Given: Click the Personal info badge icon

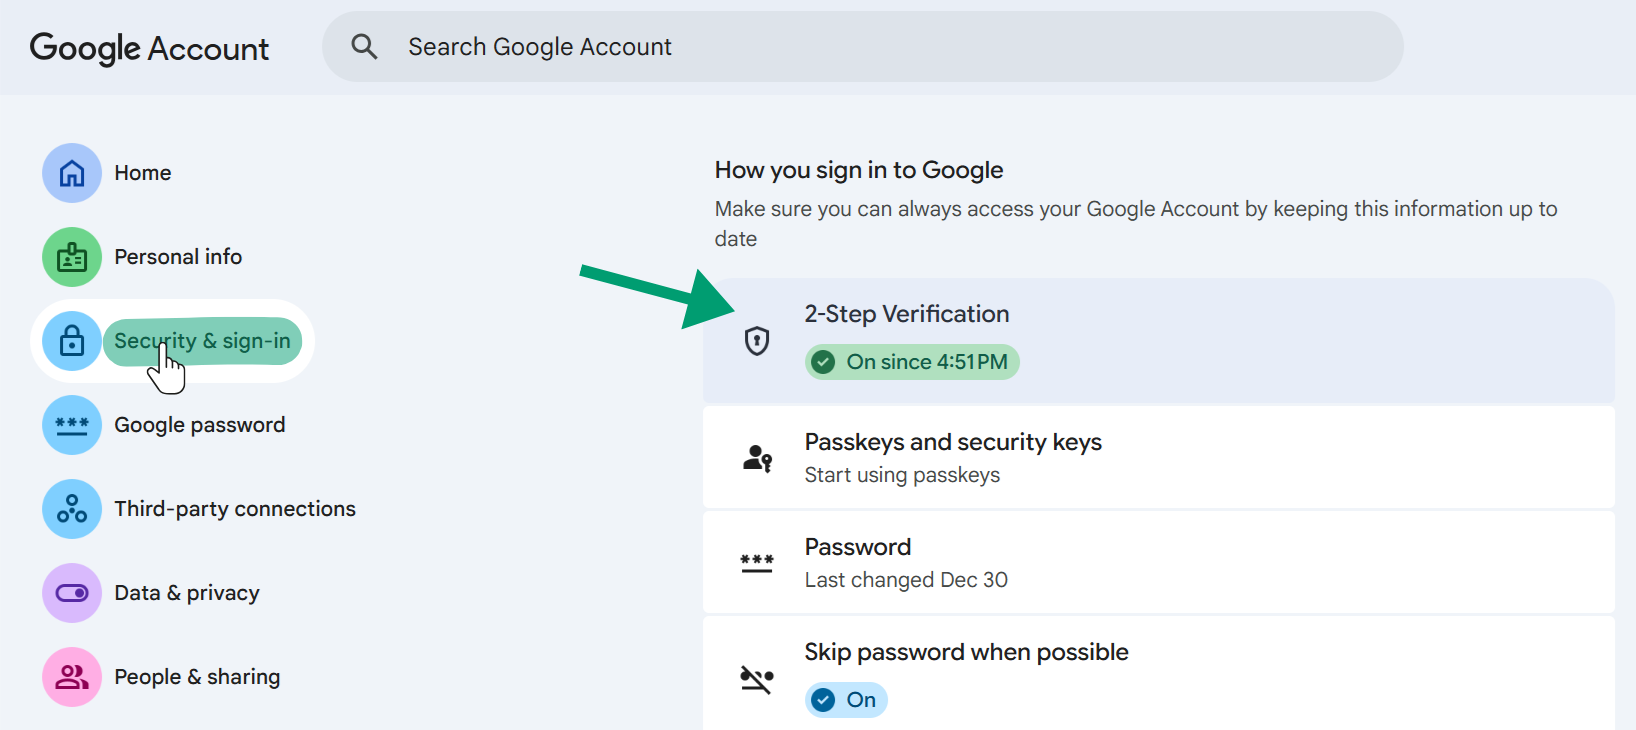Looking at the screenshot, I should pos(72,257).
